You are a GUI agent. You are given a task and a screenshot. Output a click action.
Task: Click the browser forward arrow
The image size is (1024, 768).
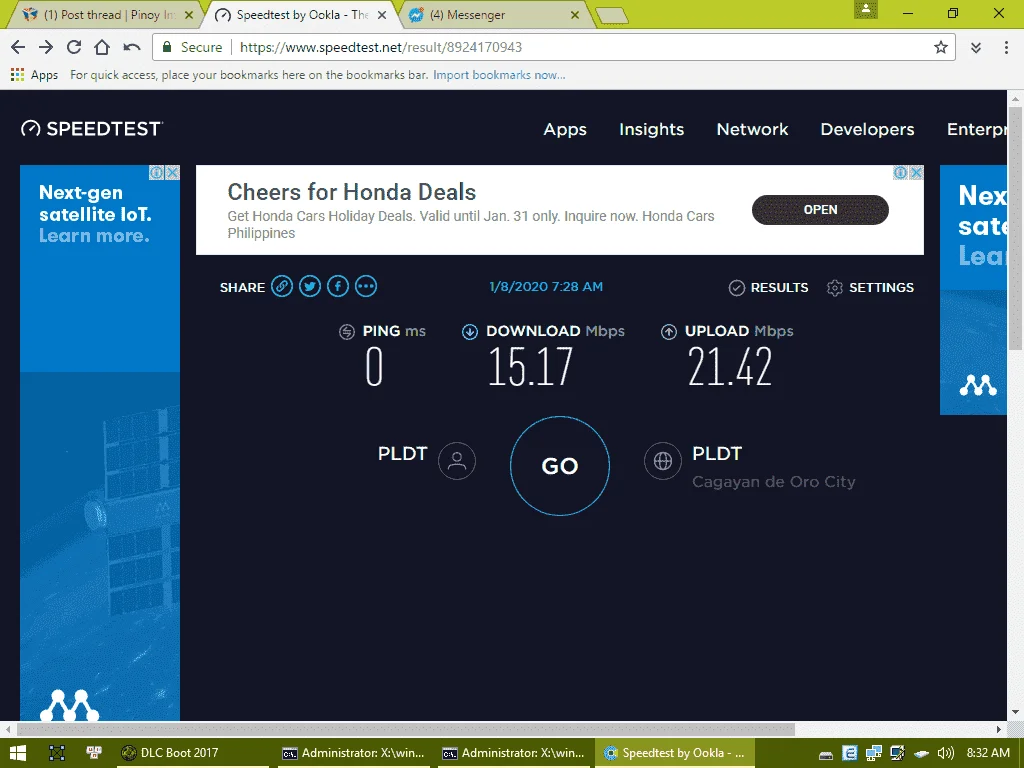tap(46, 47)
